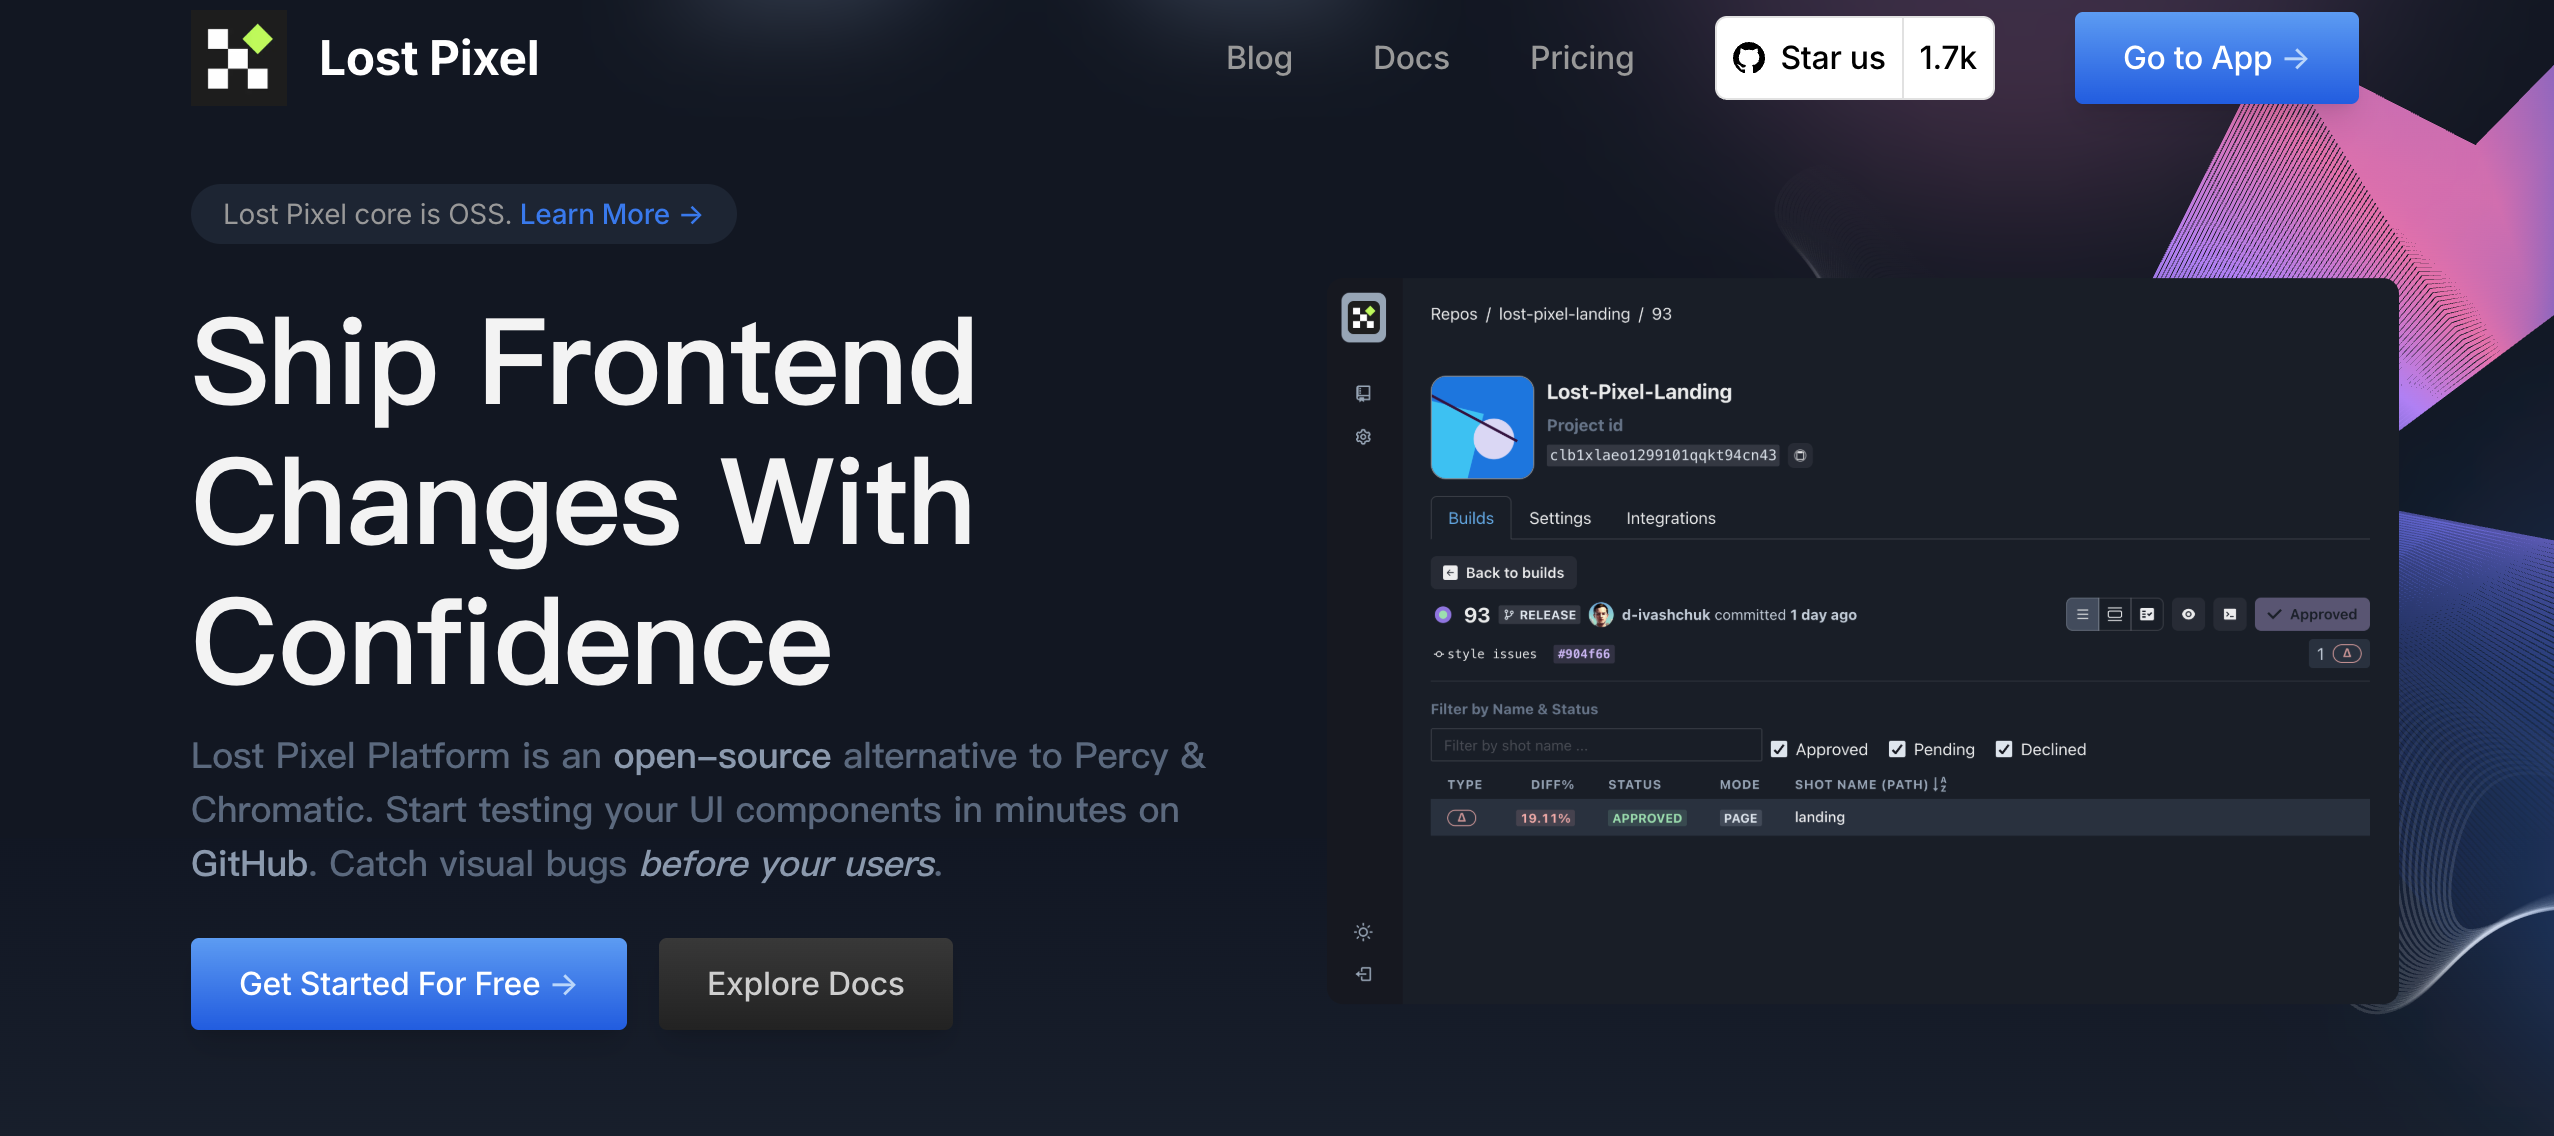Click the STATUS column header
The image size is (2554, 1136).
click(x=1635, y=785)
